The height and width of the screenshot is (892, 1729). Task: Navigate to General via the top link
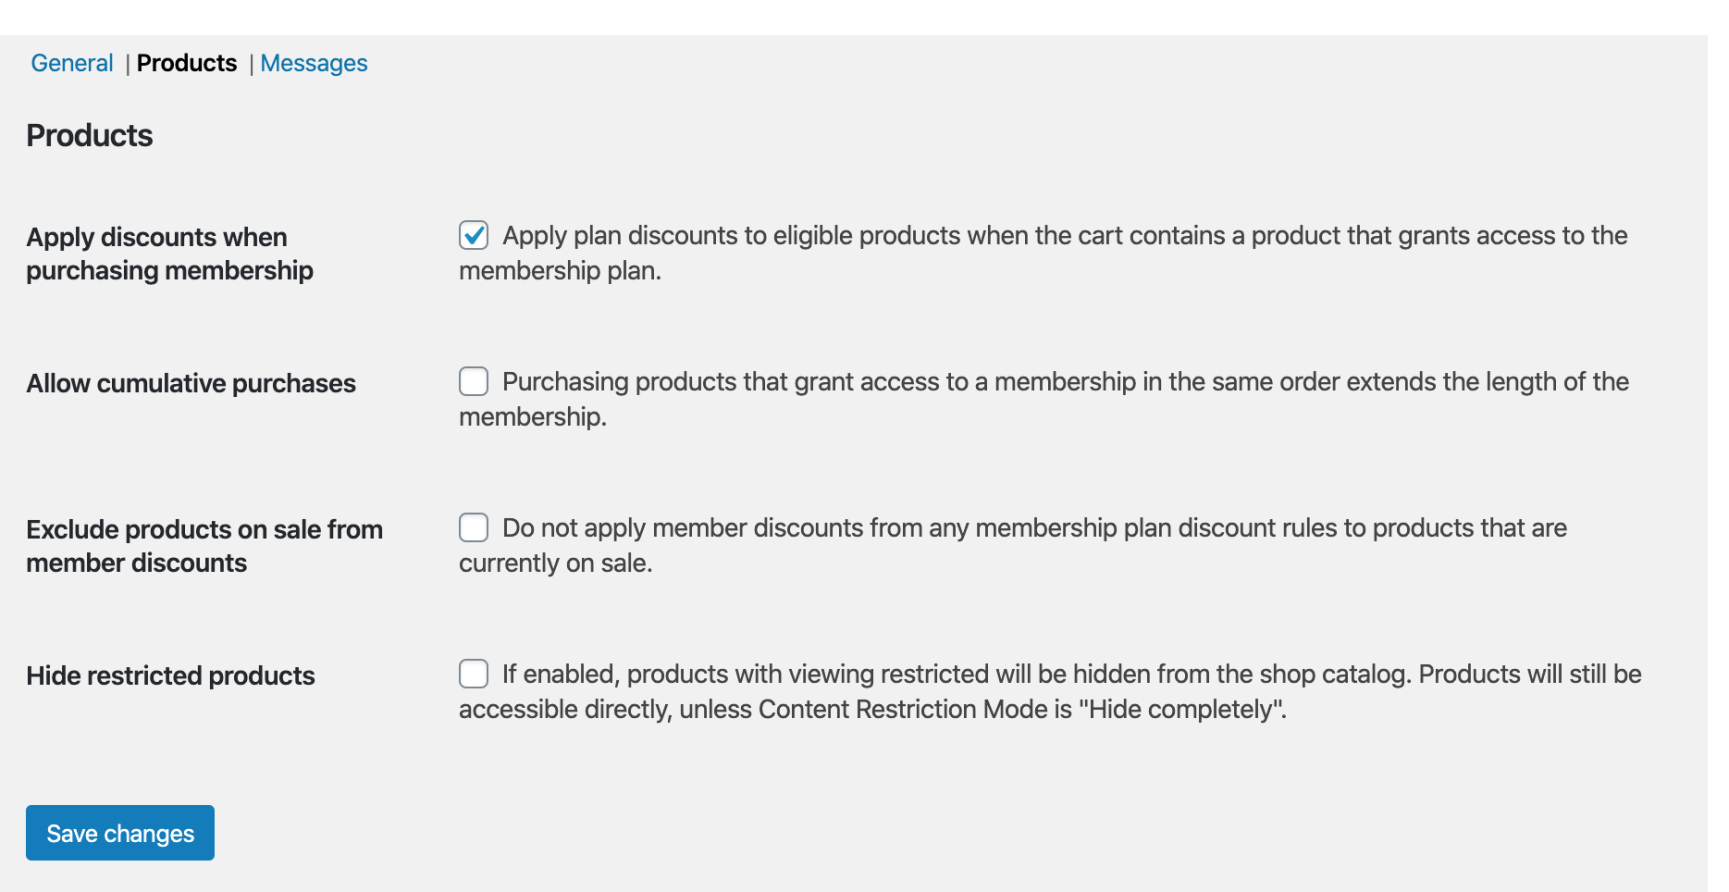point(71,62)
